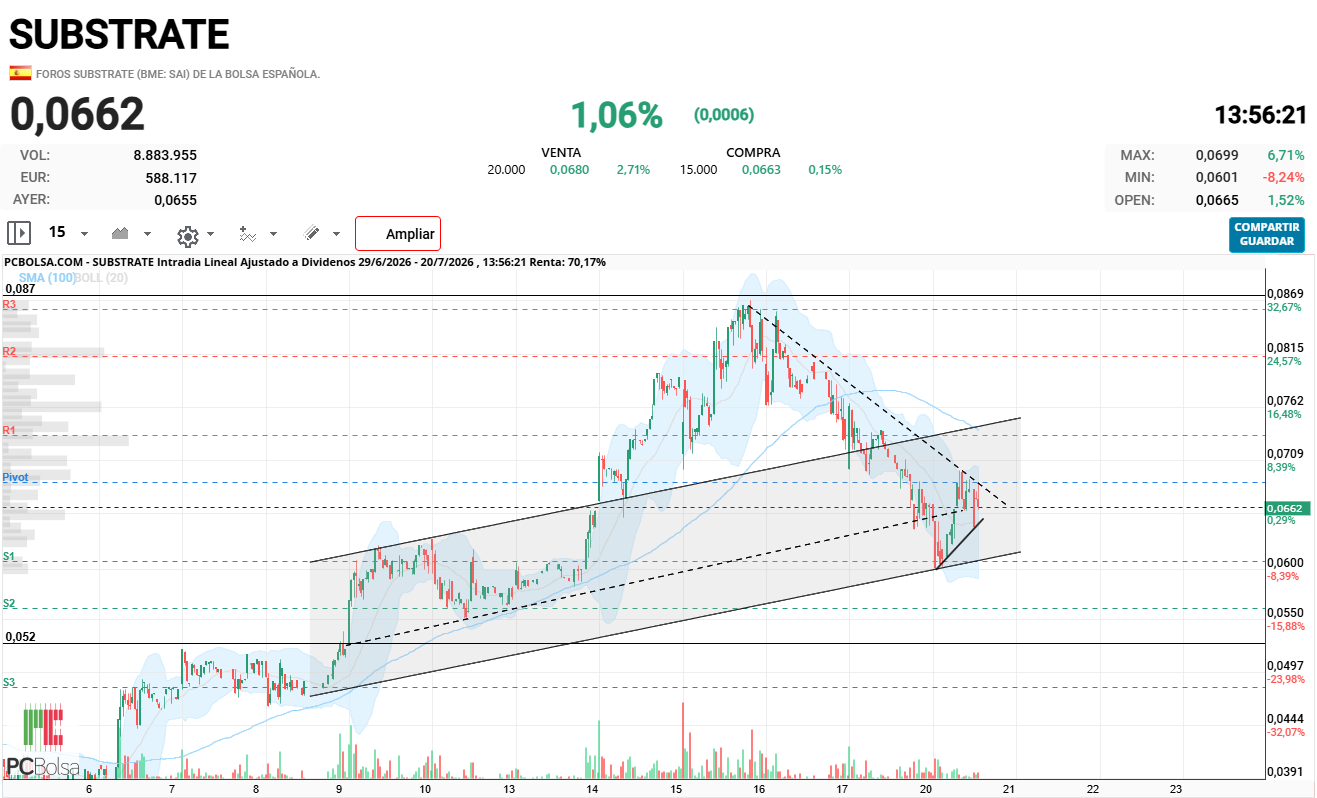Click the Ampliar button

point(398,234)
